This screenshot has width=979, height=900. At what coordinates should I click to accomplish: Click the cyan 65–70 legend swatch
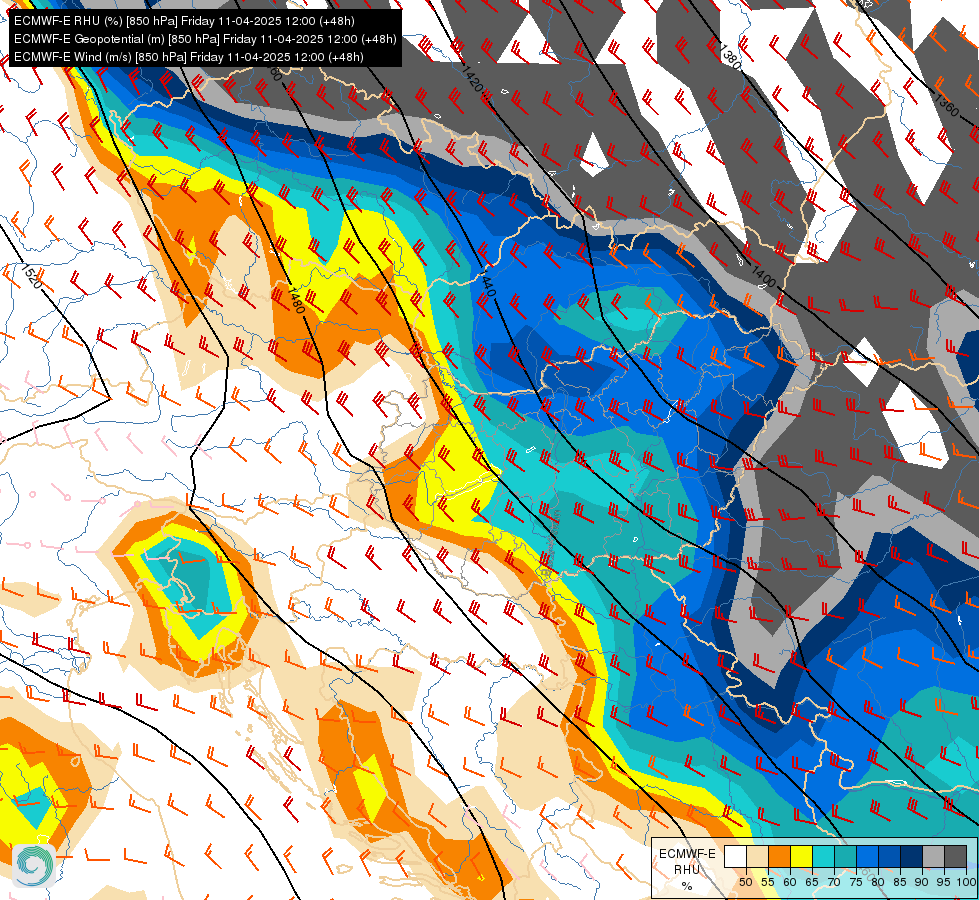pos(824,856)
